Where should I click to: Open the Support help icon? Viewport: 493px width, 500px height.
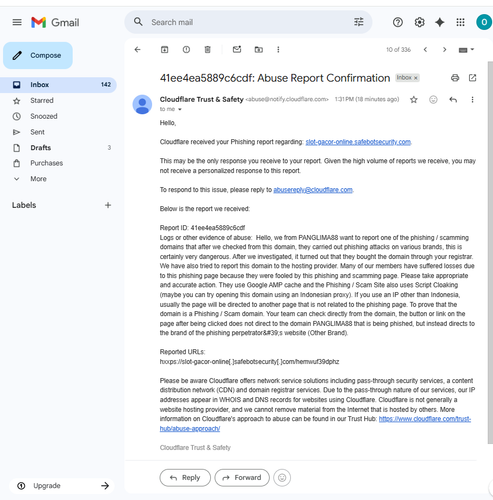coord(398,22)
